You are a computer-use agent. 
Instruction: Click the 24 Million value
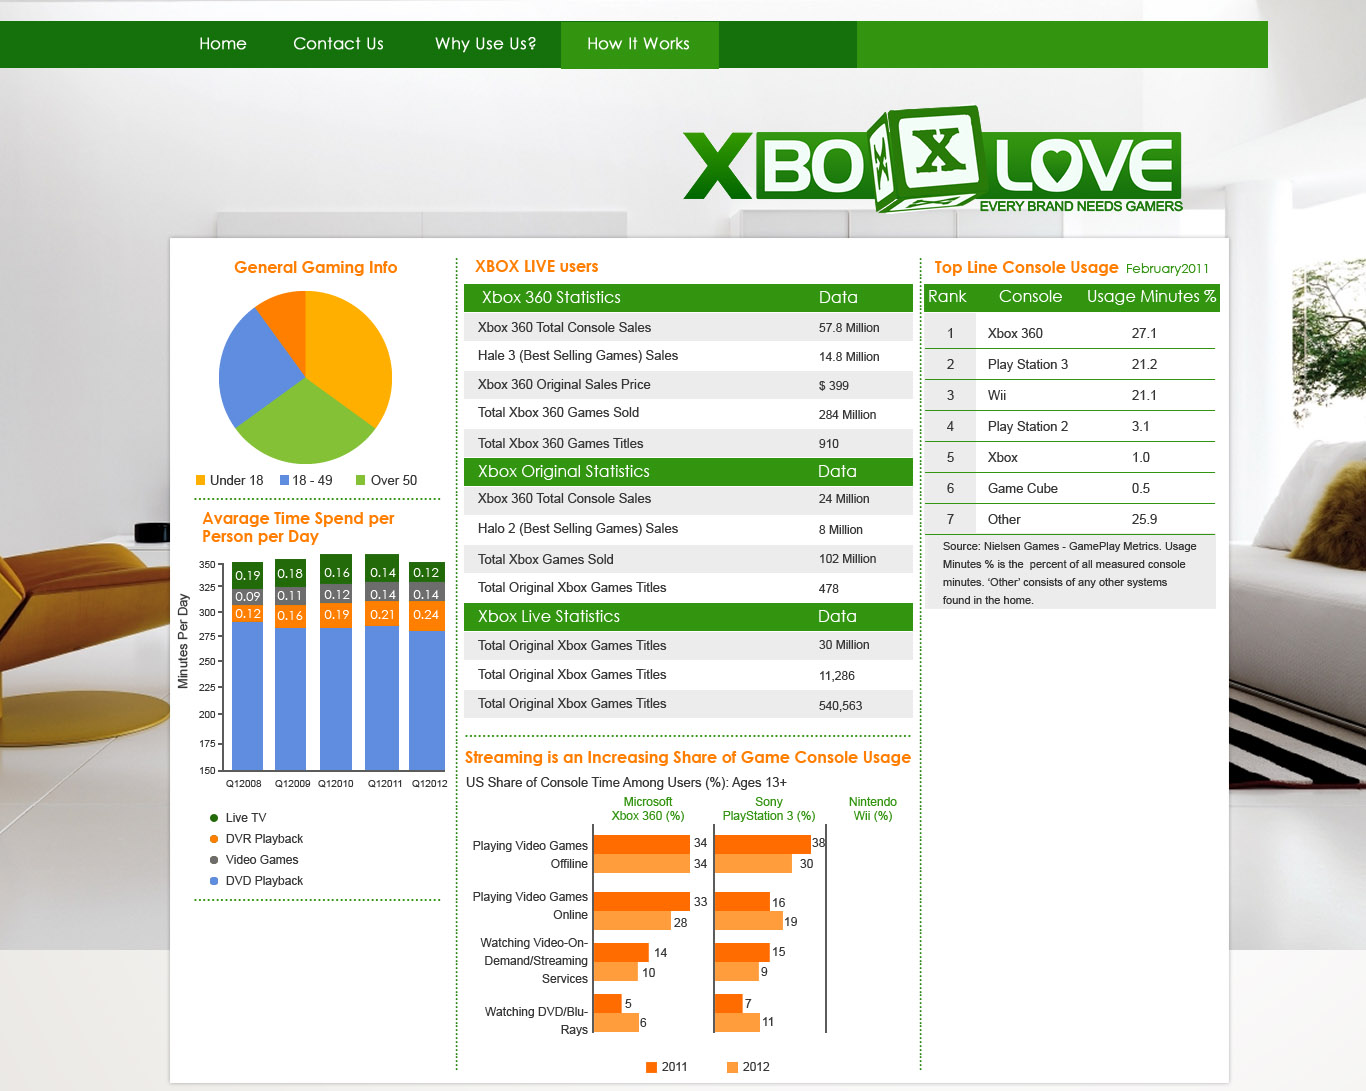[844, 499]
